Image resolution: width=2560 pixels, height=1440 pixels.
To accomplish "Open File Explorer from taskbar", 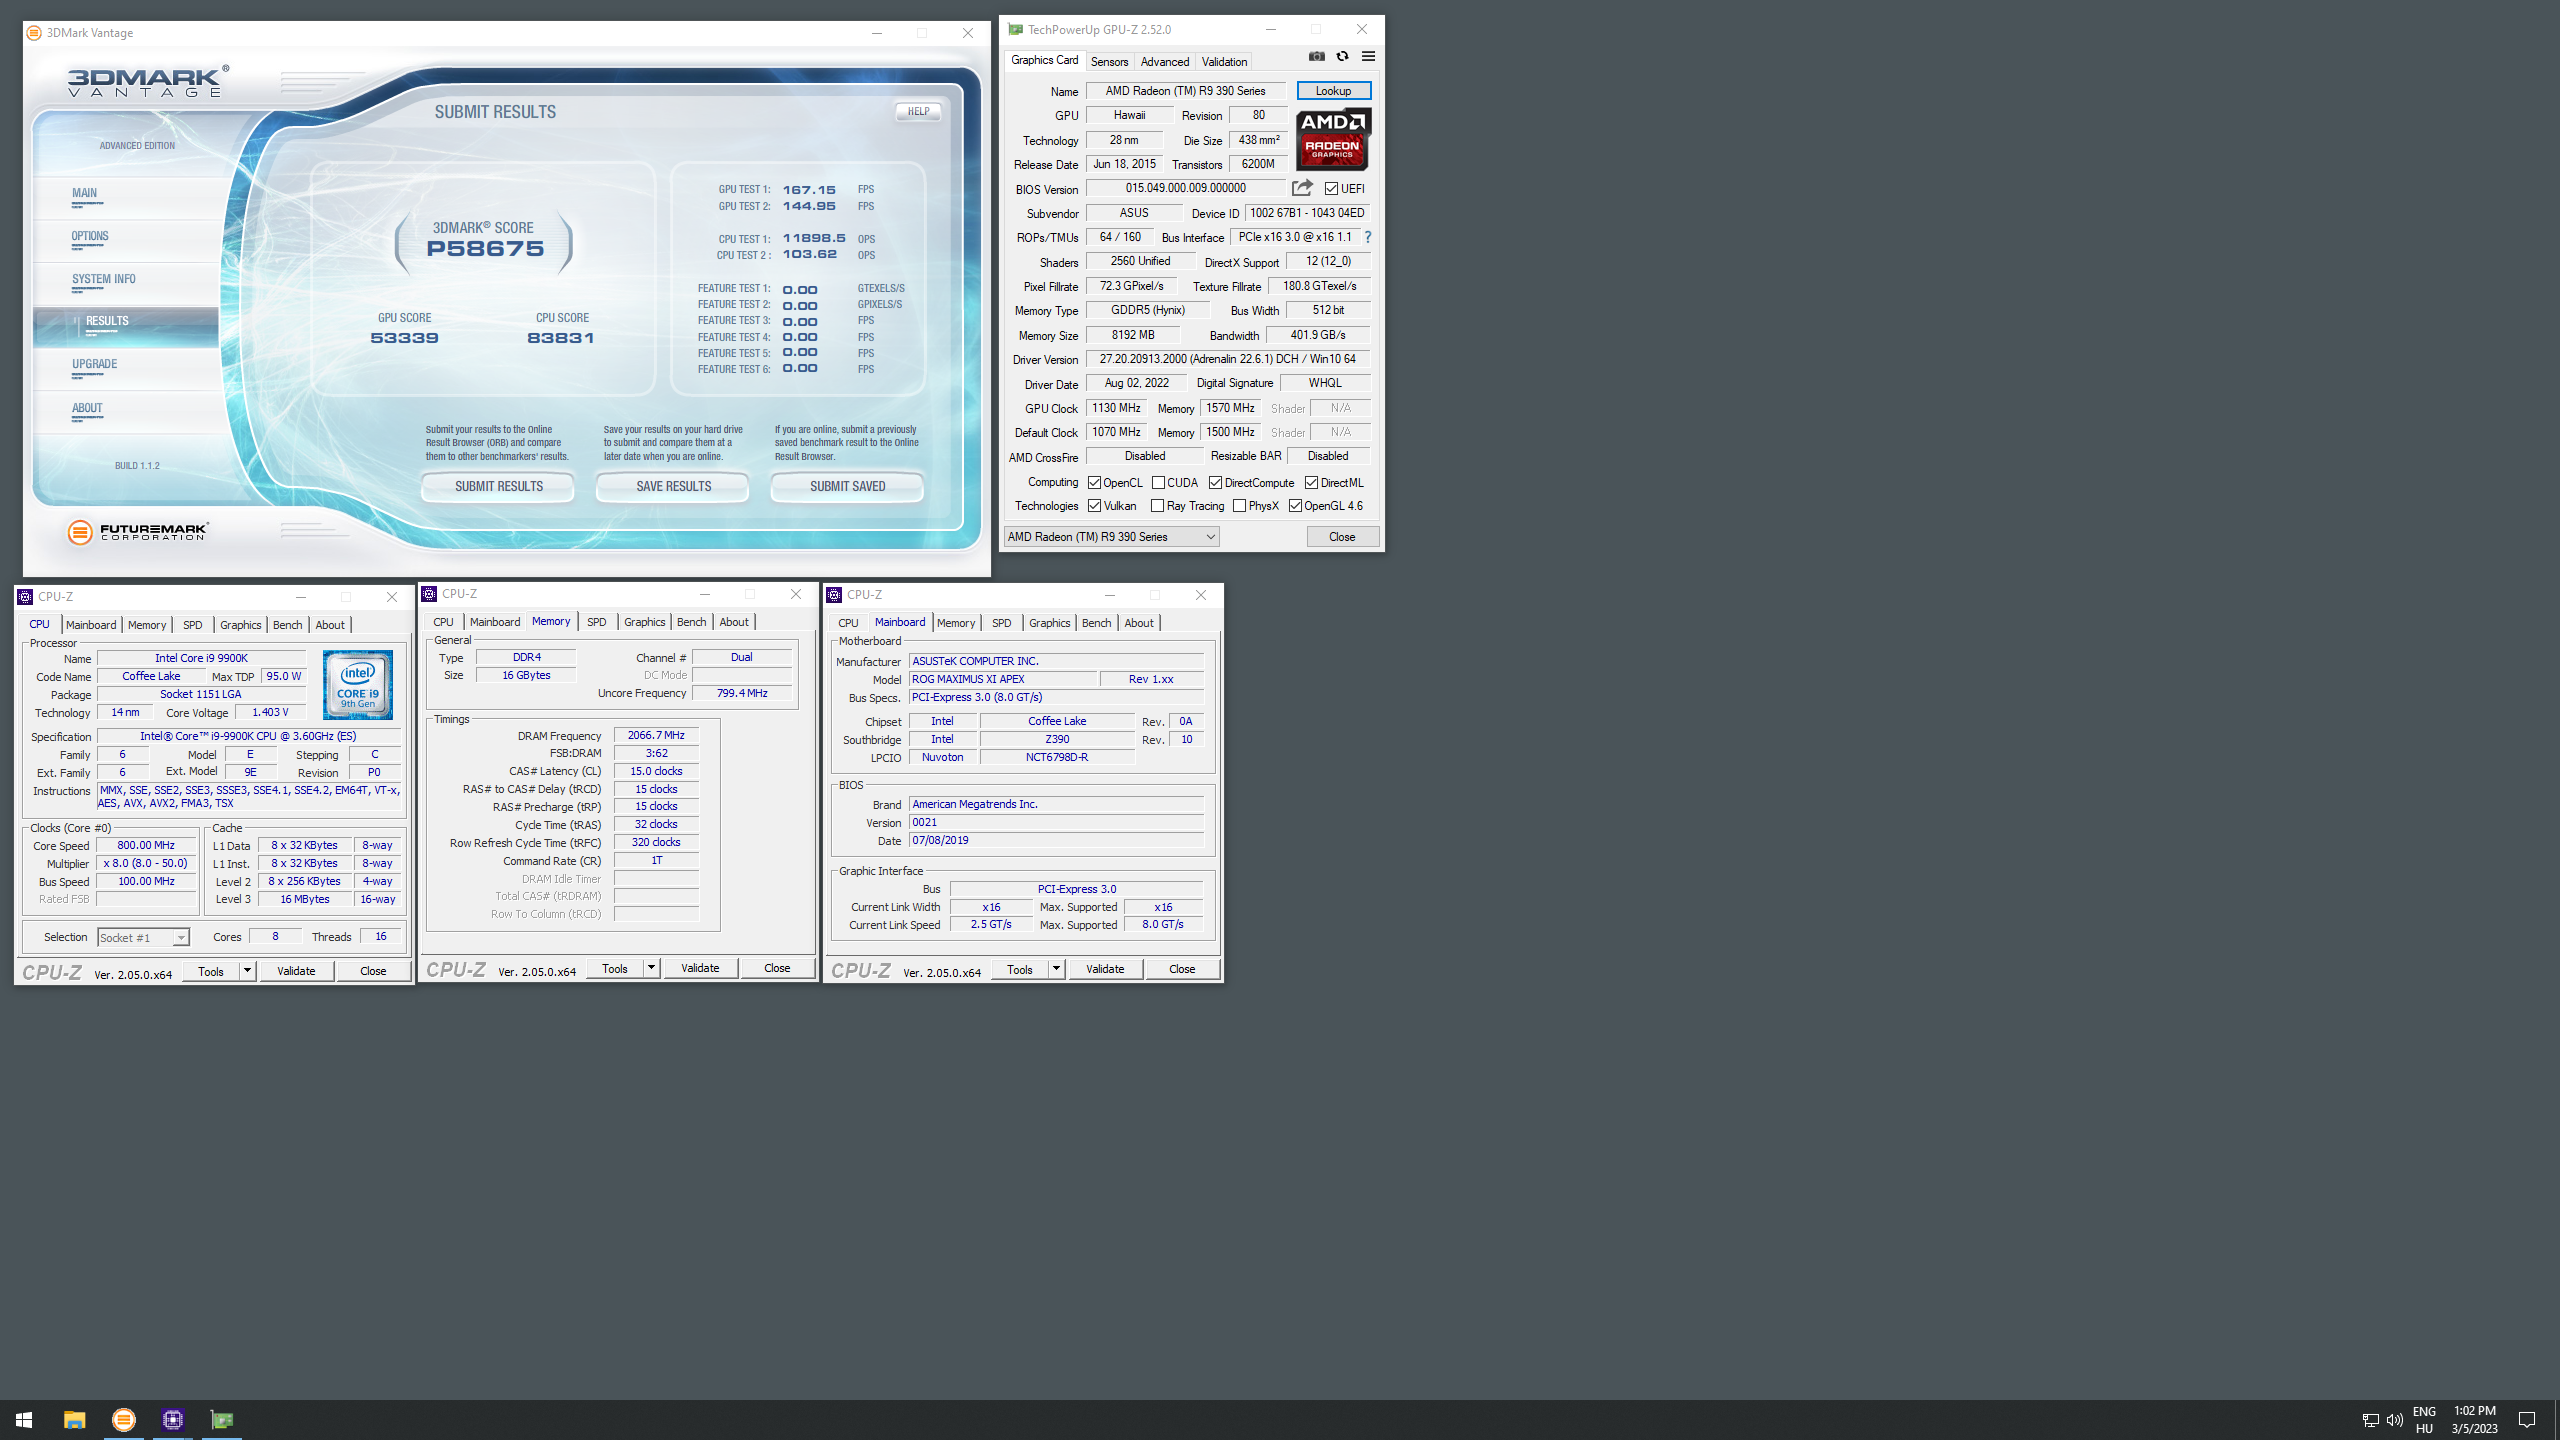I will coord(74,1420).
